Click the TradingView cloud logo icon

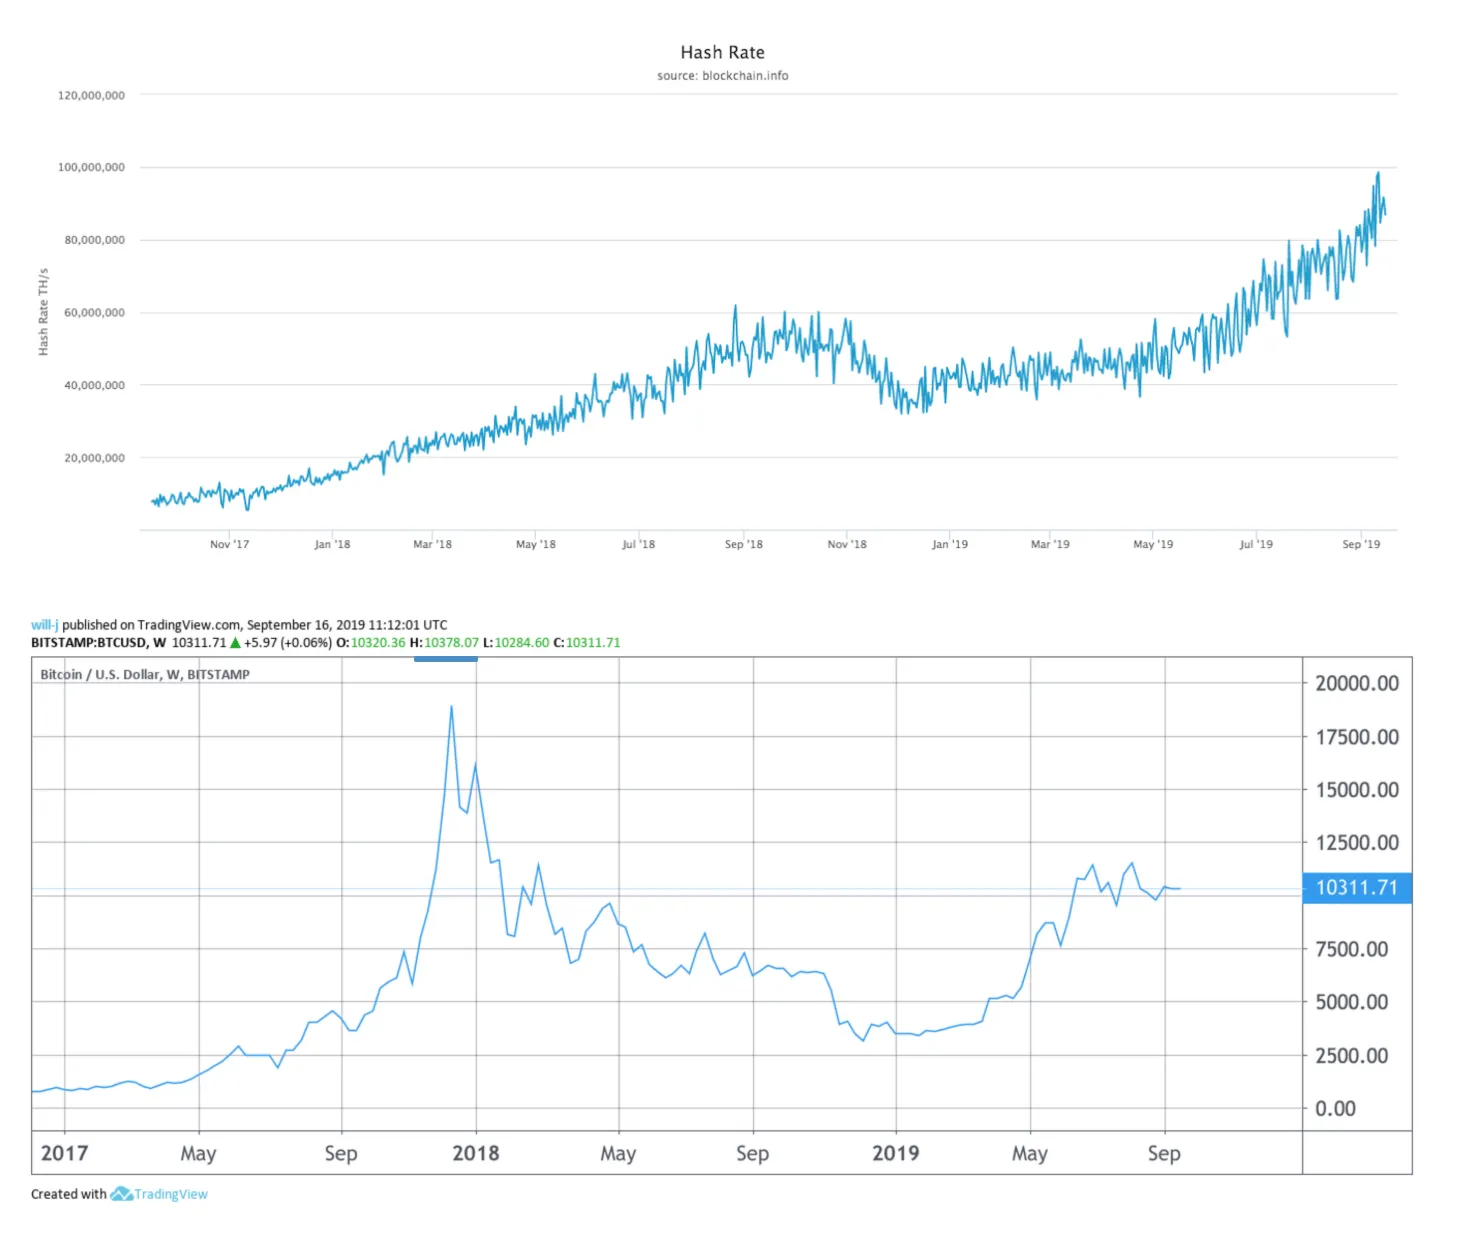click(120, 1193)
